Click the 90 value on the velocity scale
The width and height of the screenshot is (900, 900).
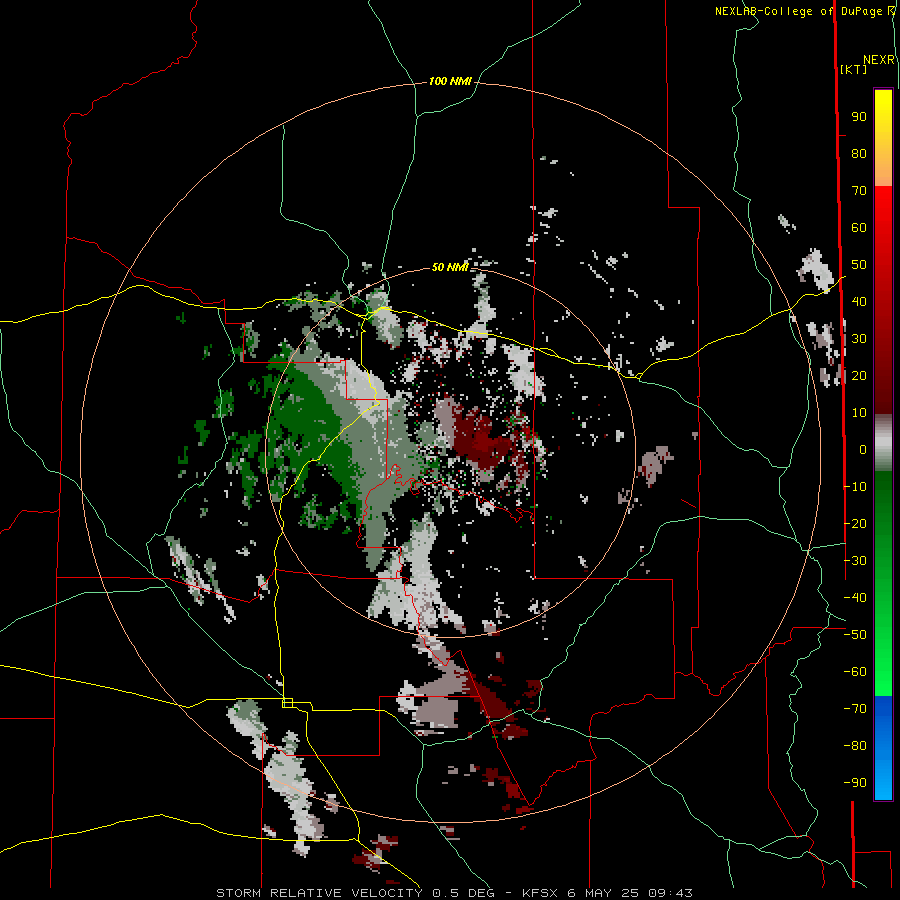coord(859,117)
